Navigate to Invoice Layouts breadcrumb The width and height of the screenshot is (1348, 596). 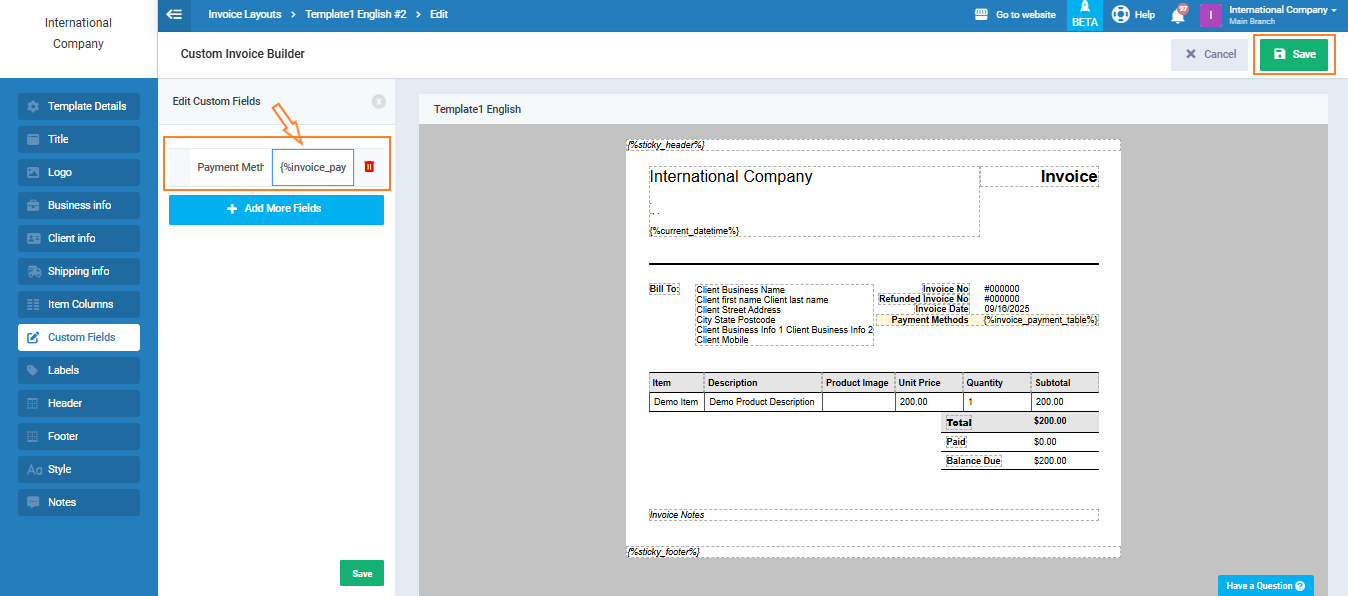coord(245,15)
